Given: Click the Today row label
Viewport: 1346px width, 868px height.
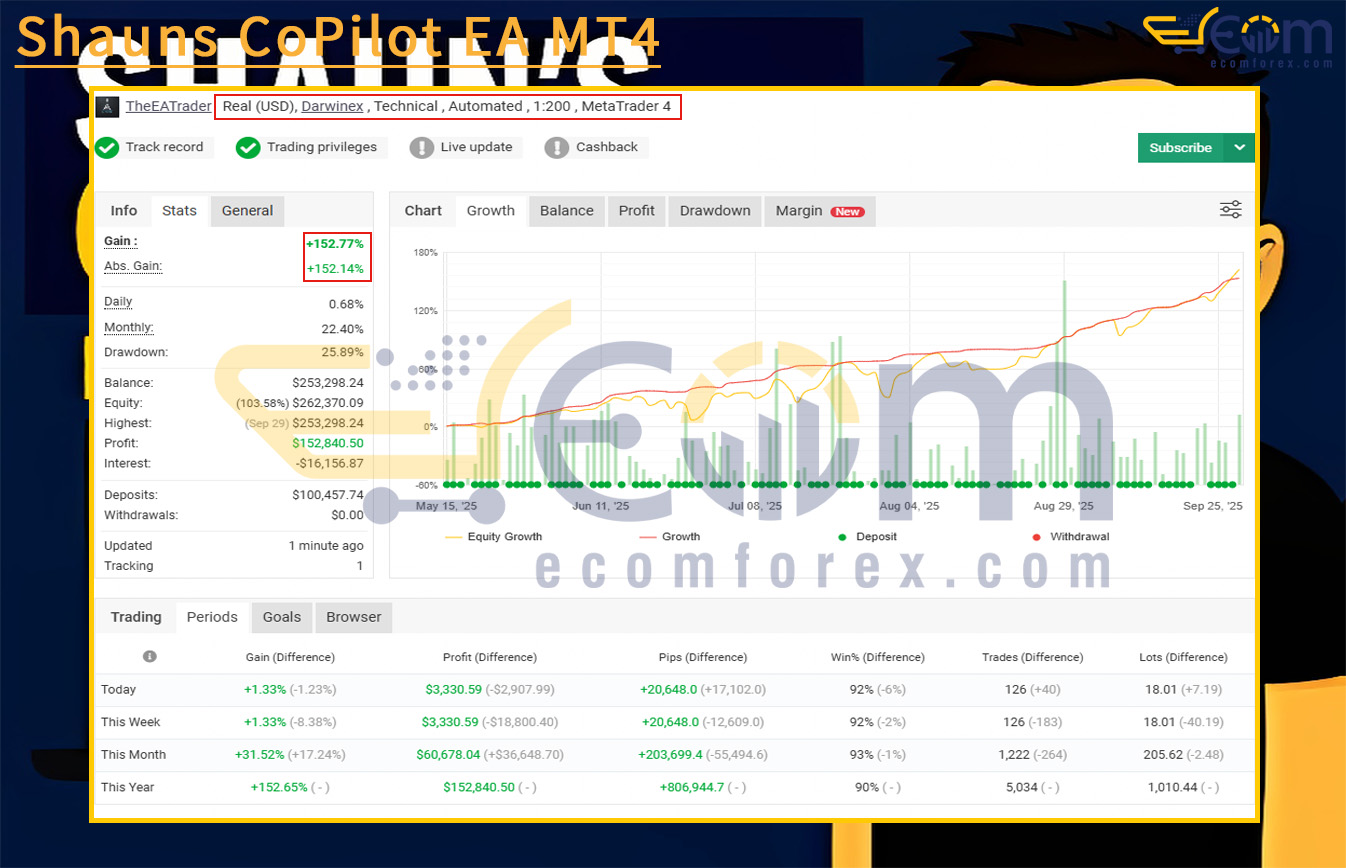Looking at the screenshot, I should [x=118, y=689].
